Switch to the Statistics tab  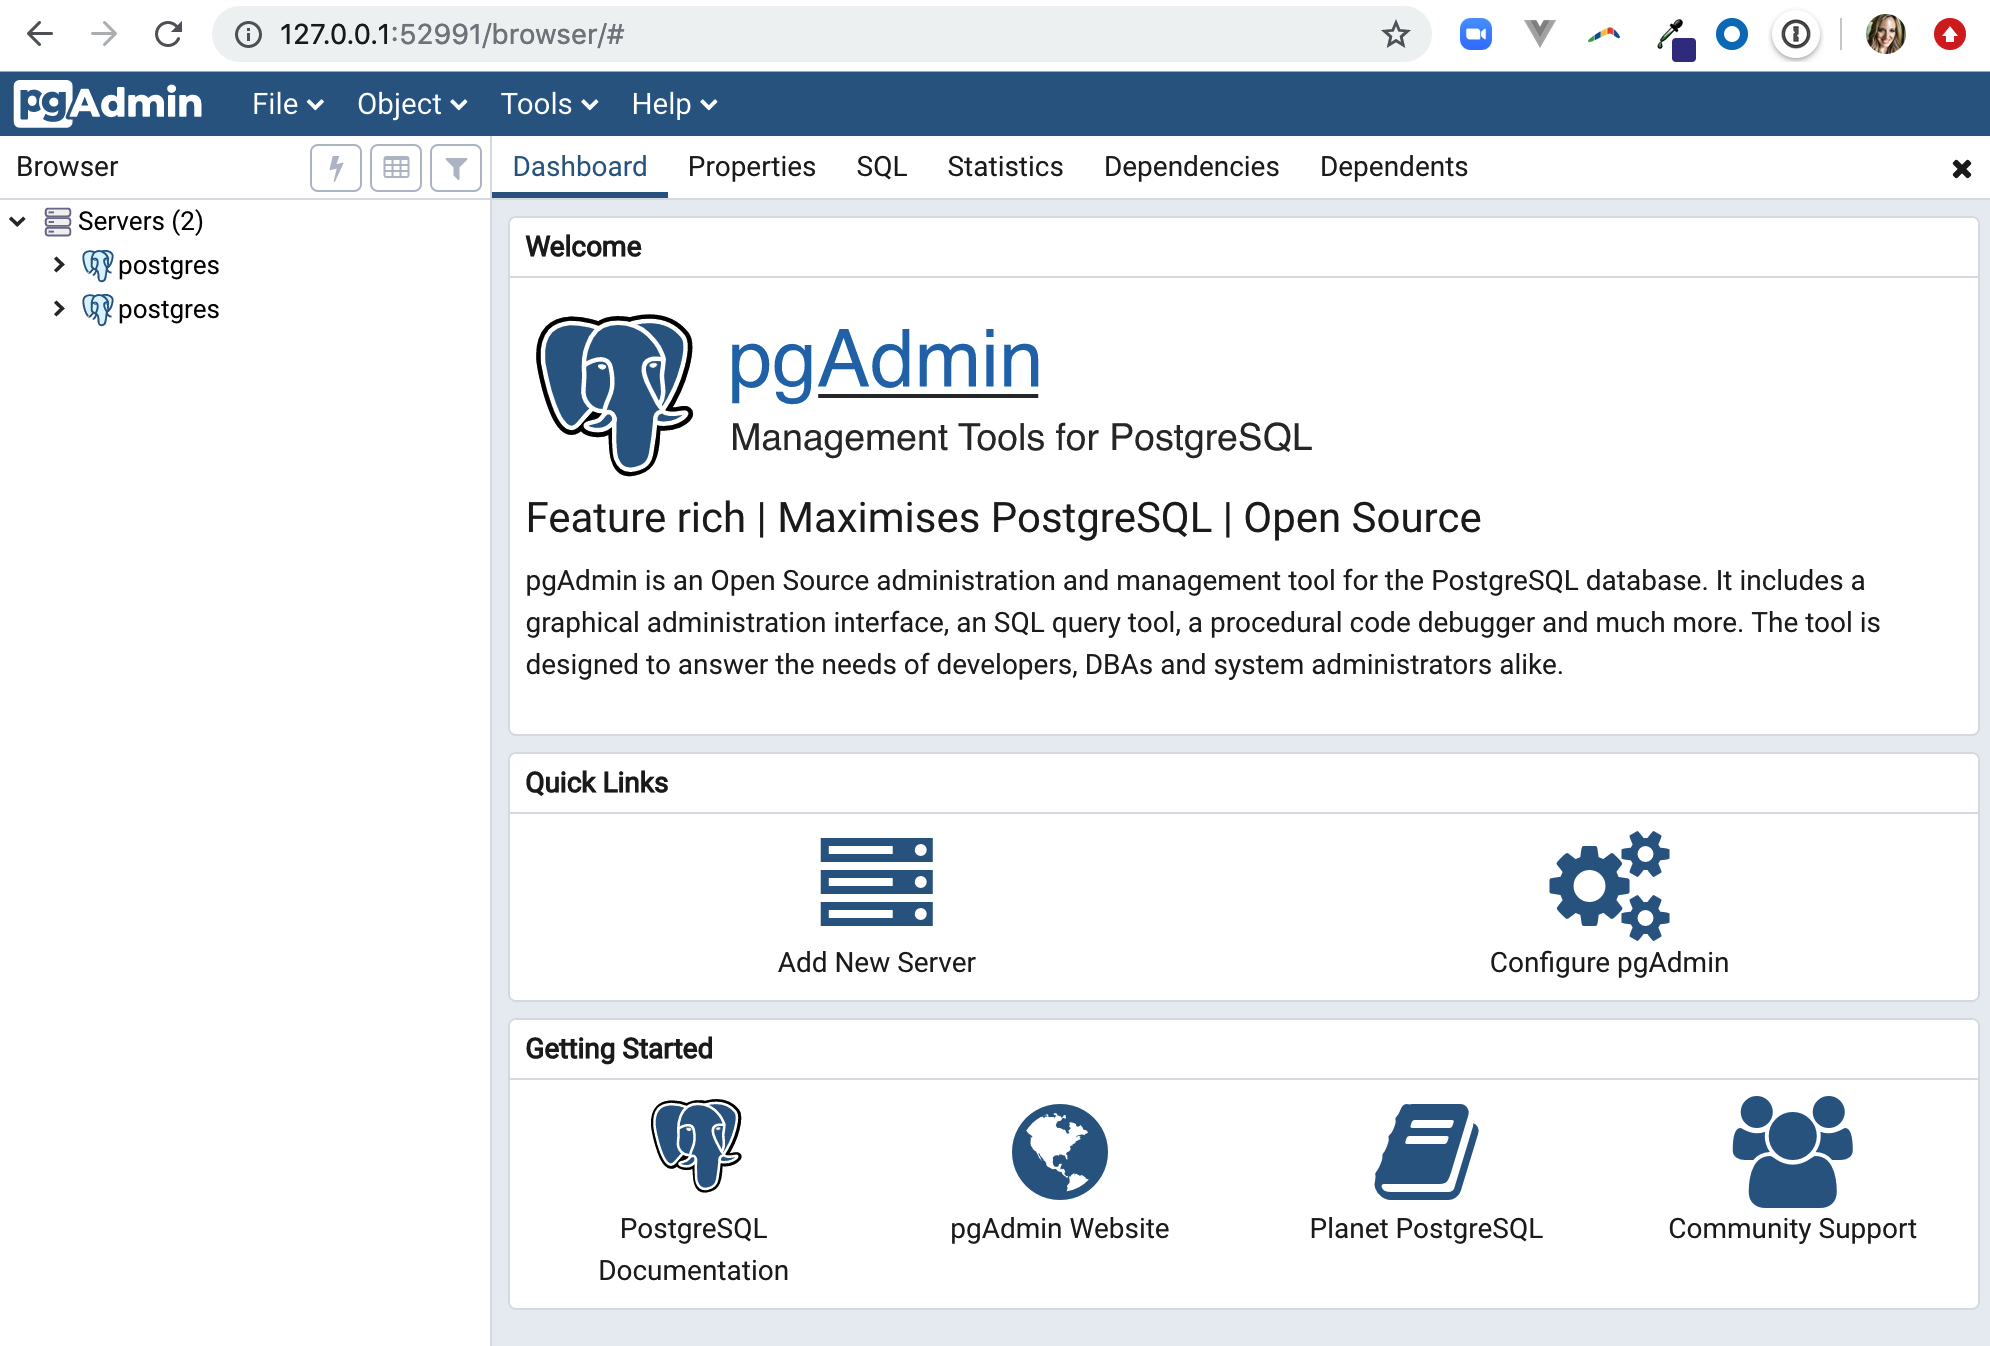tap(1005, 167)
